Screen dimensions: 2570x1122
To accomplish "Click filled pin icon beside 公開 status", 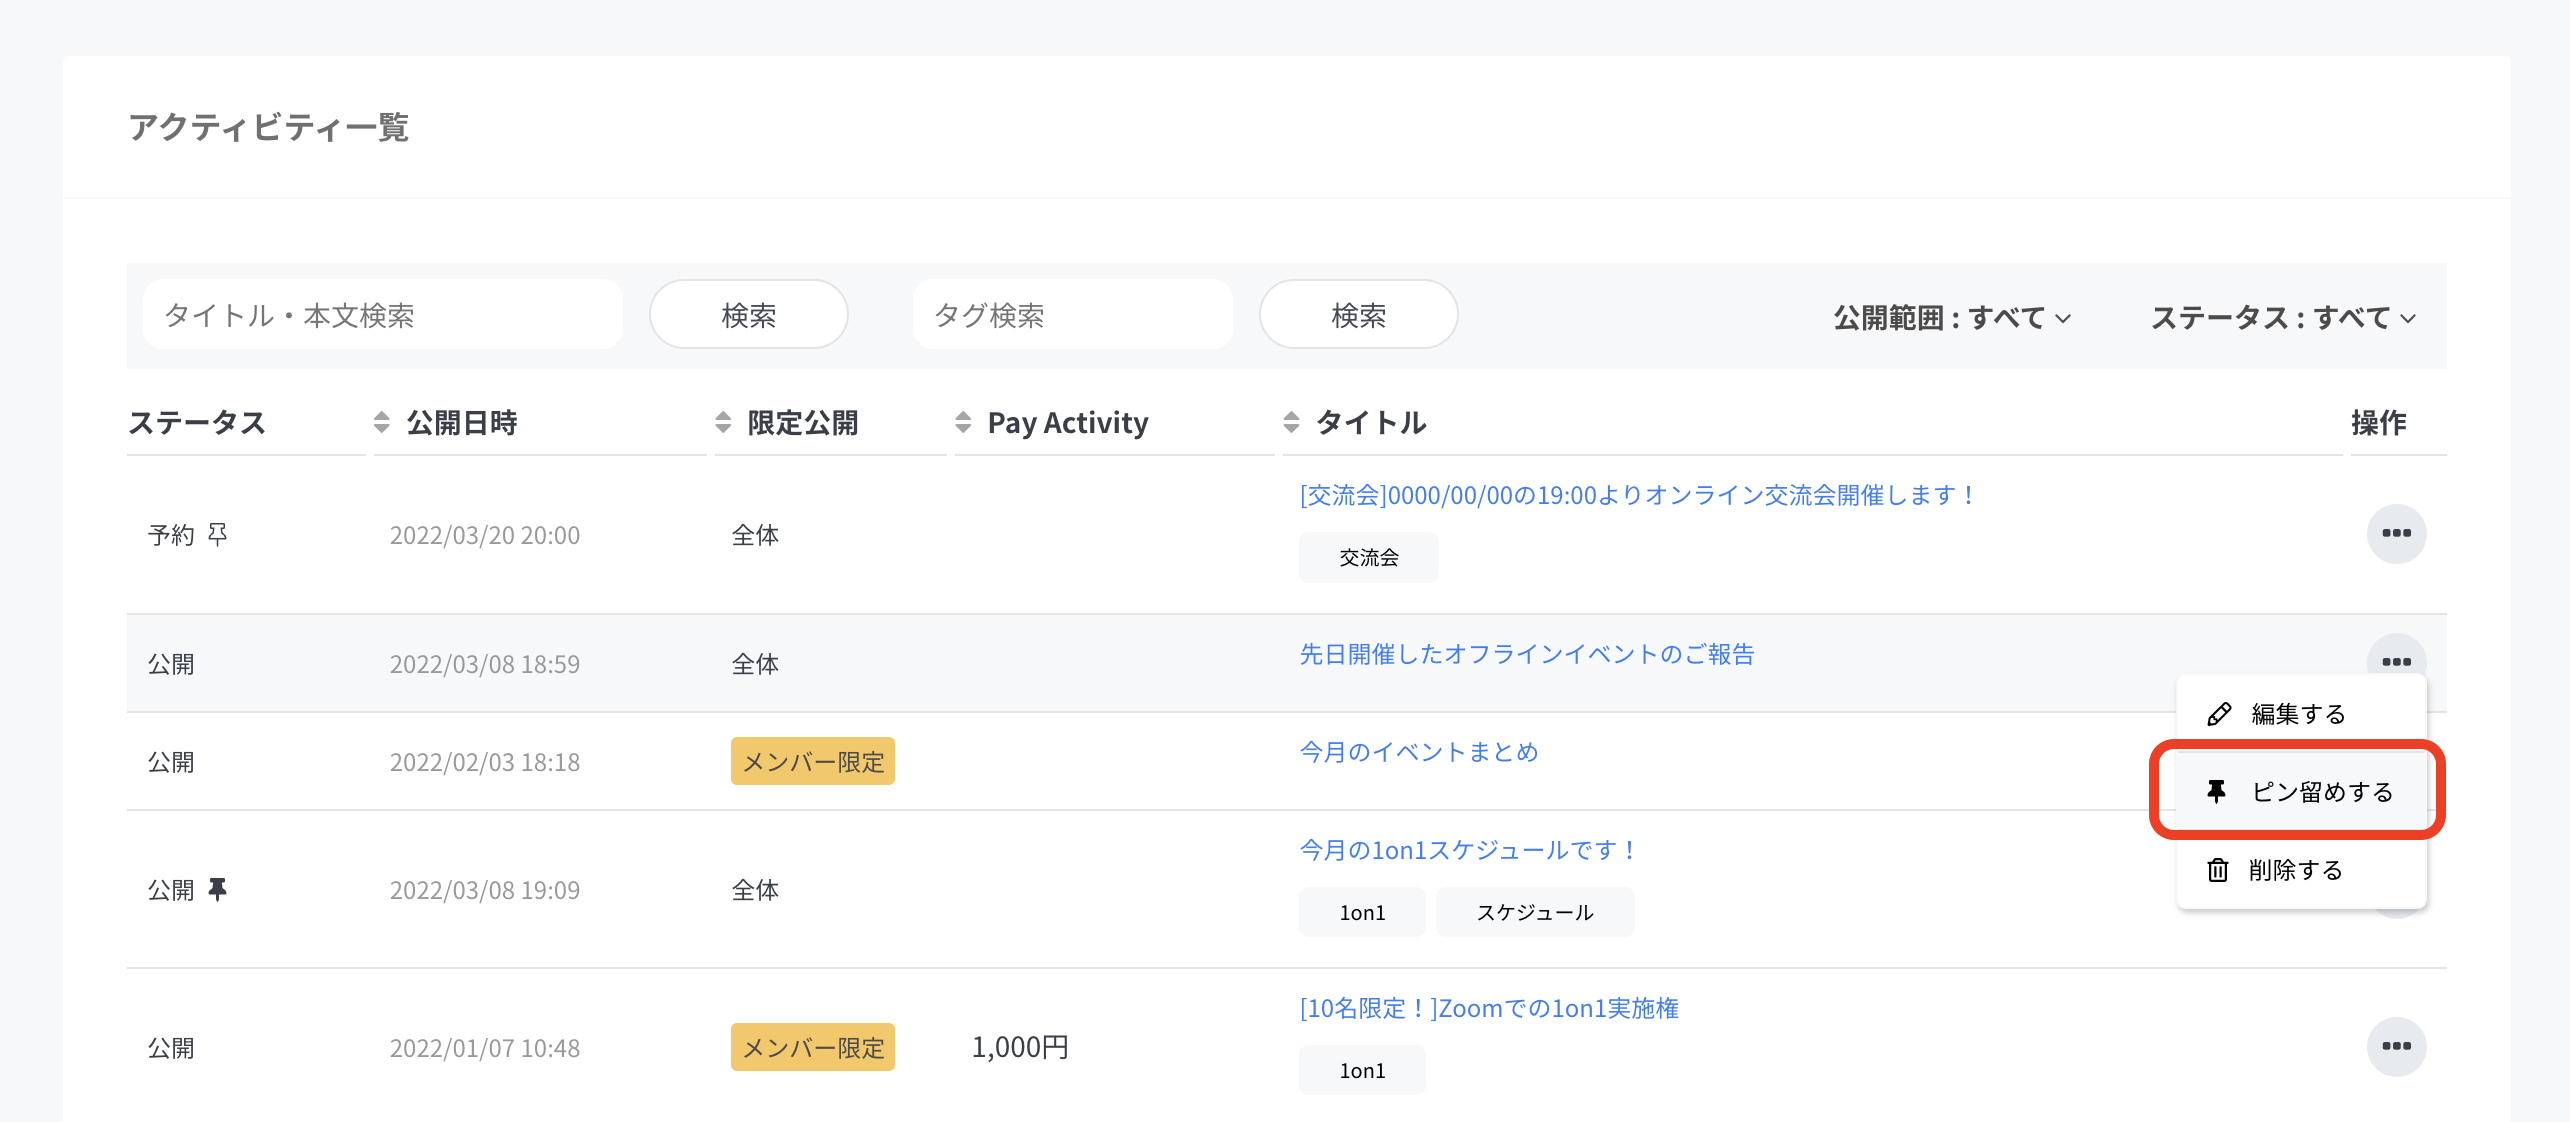I will point(217,889).
